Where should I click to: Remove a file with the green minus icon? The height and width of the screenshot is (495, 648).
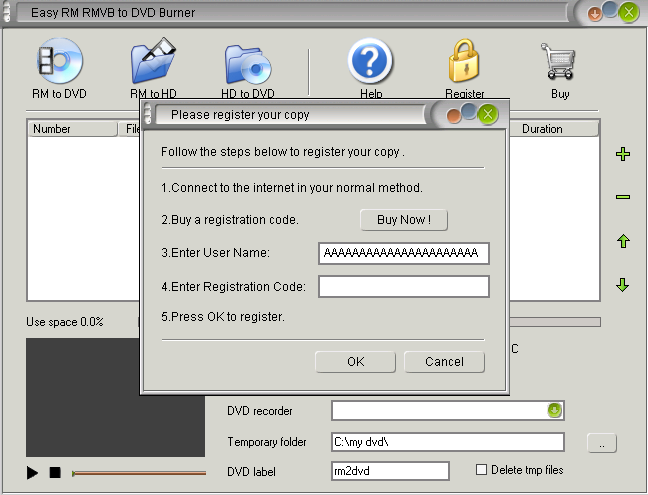623,197
